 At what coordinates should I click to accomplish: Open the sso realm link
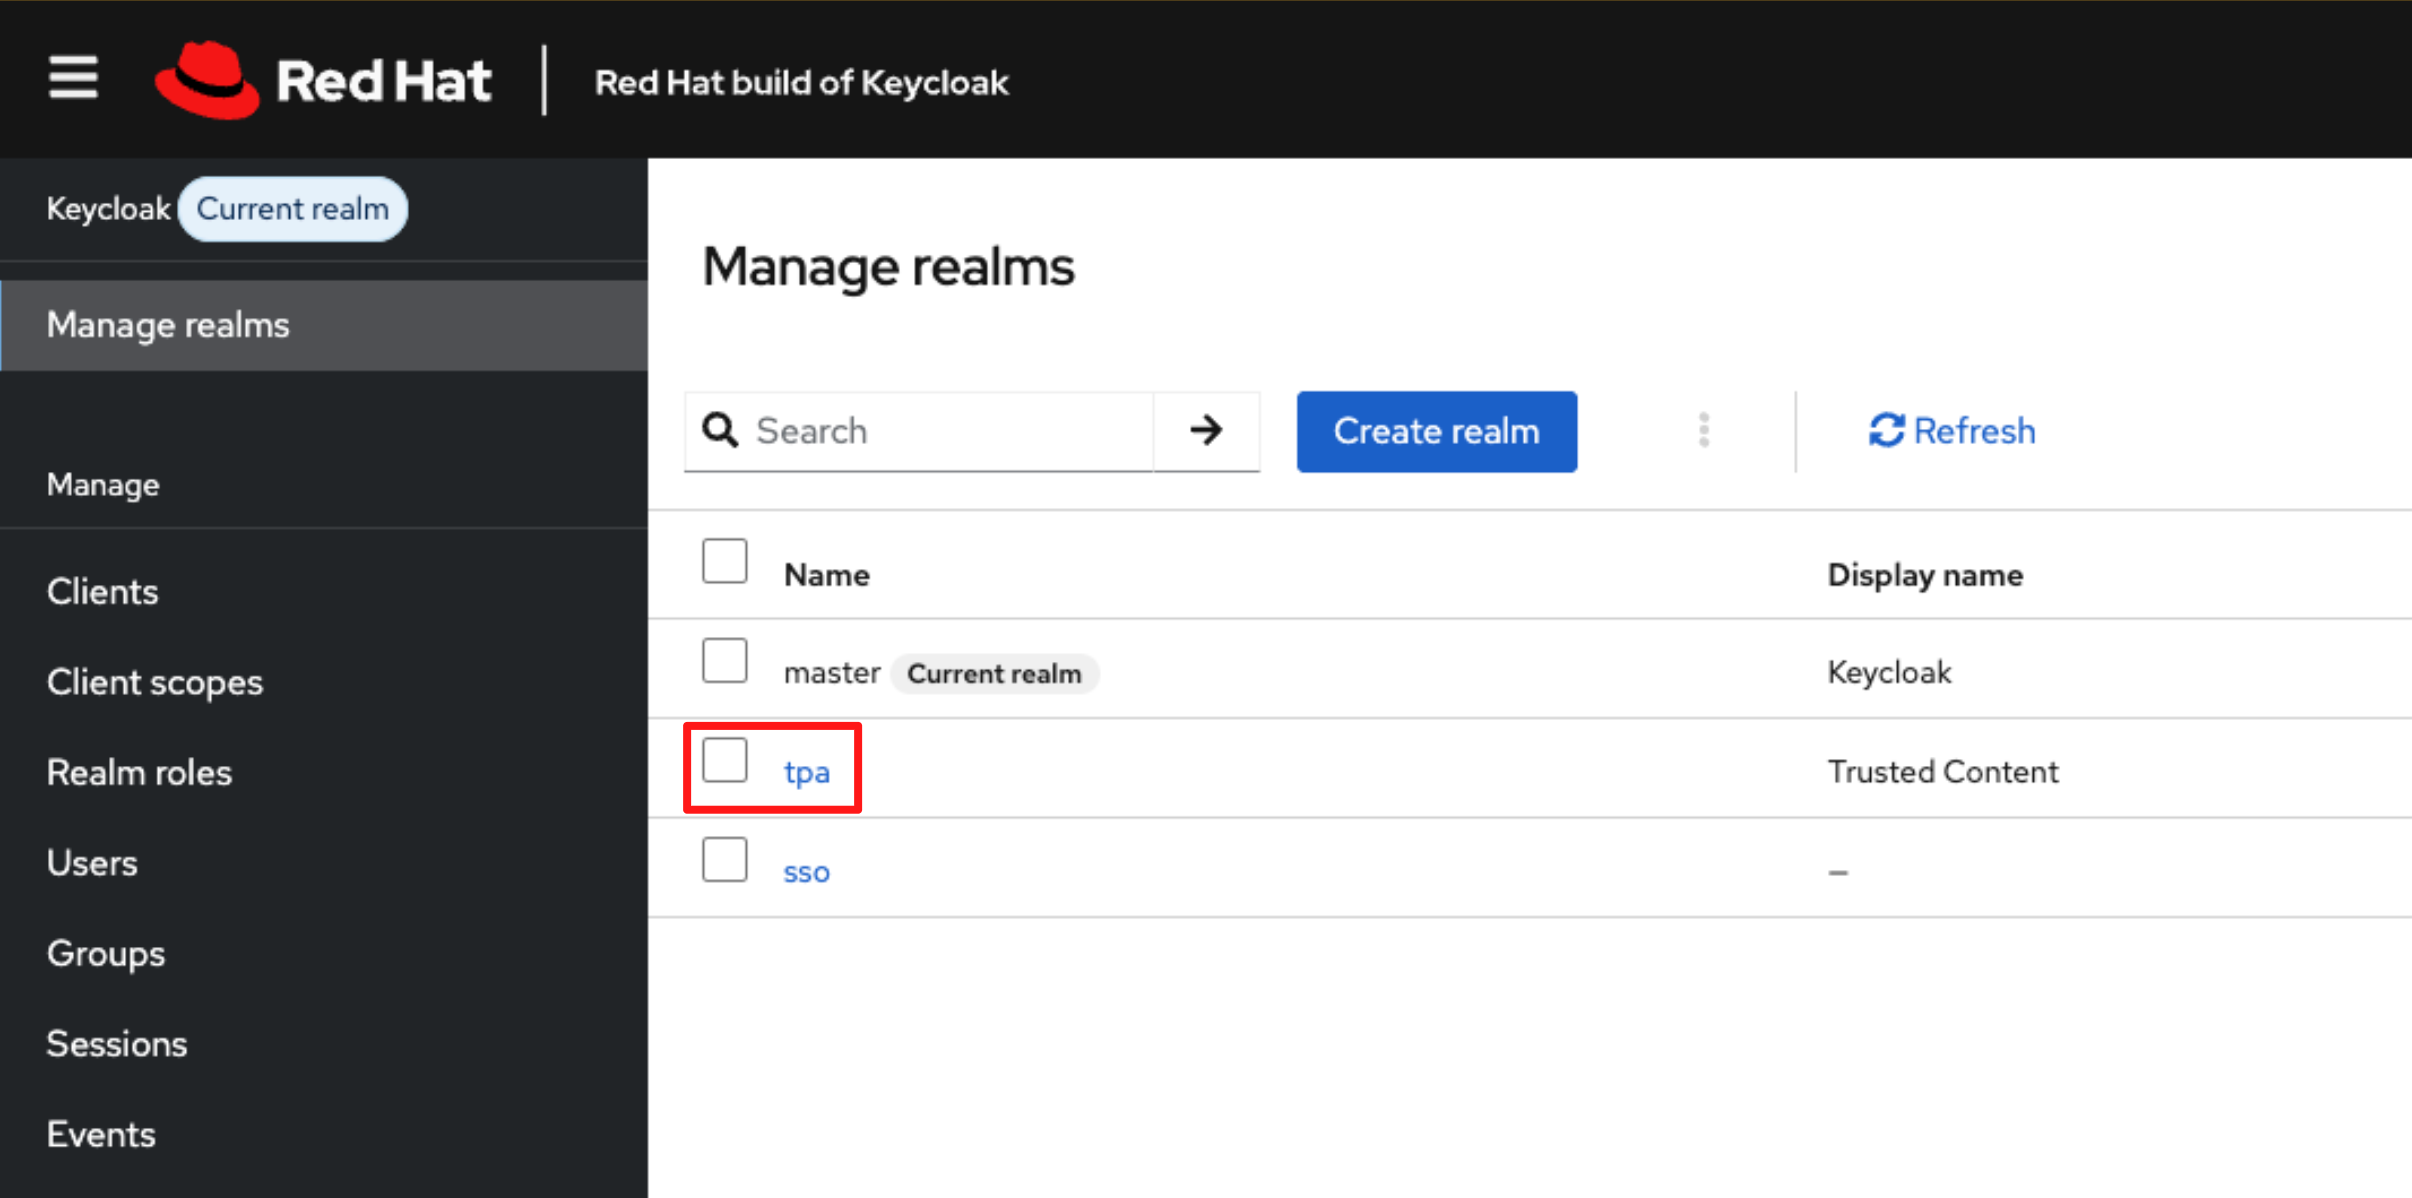point(806,872)
